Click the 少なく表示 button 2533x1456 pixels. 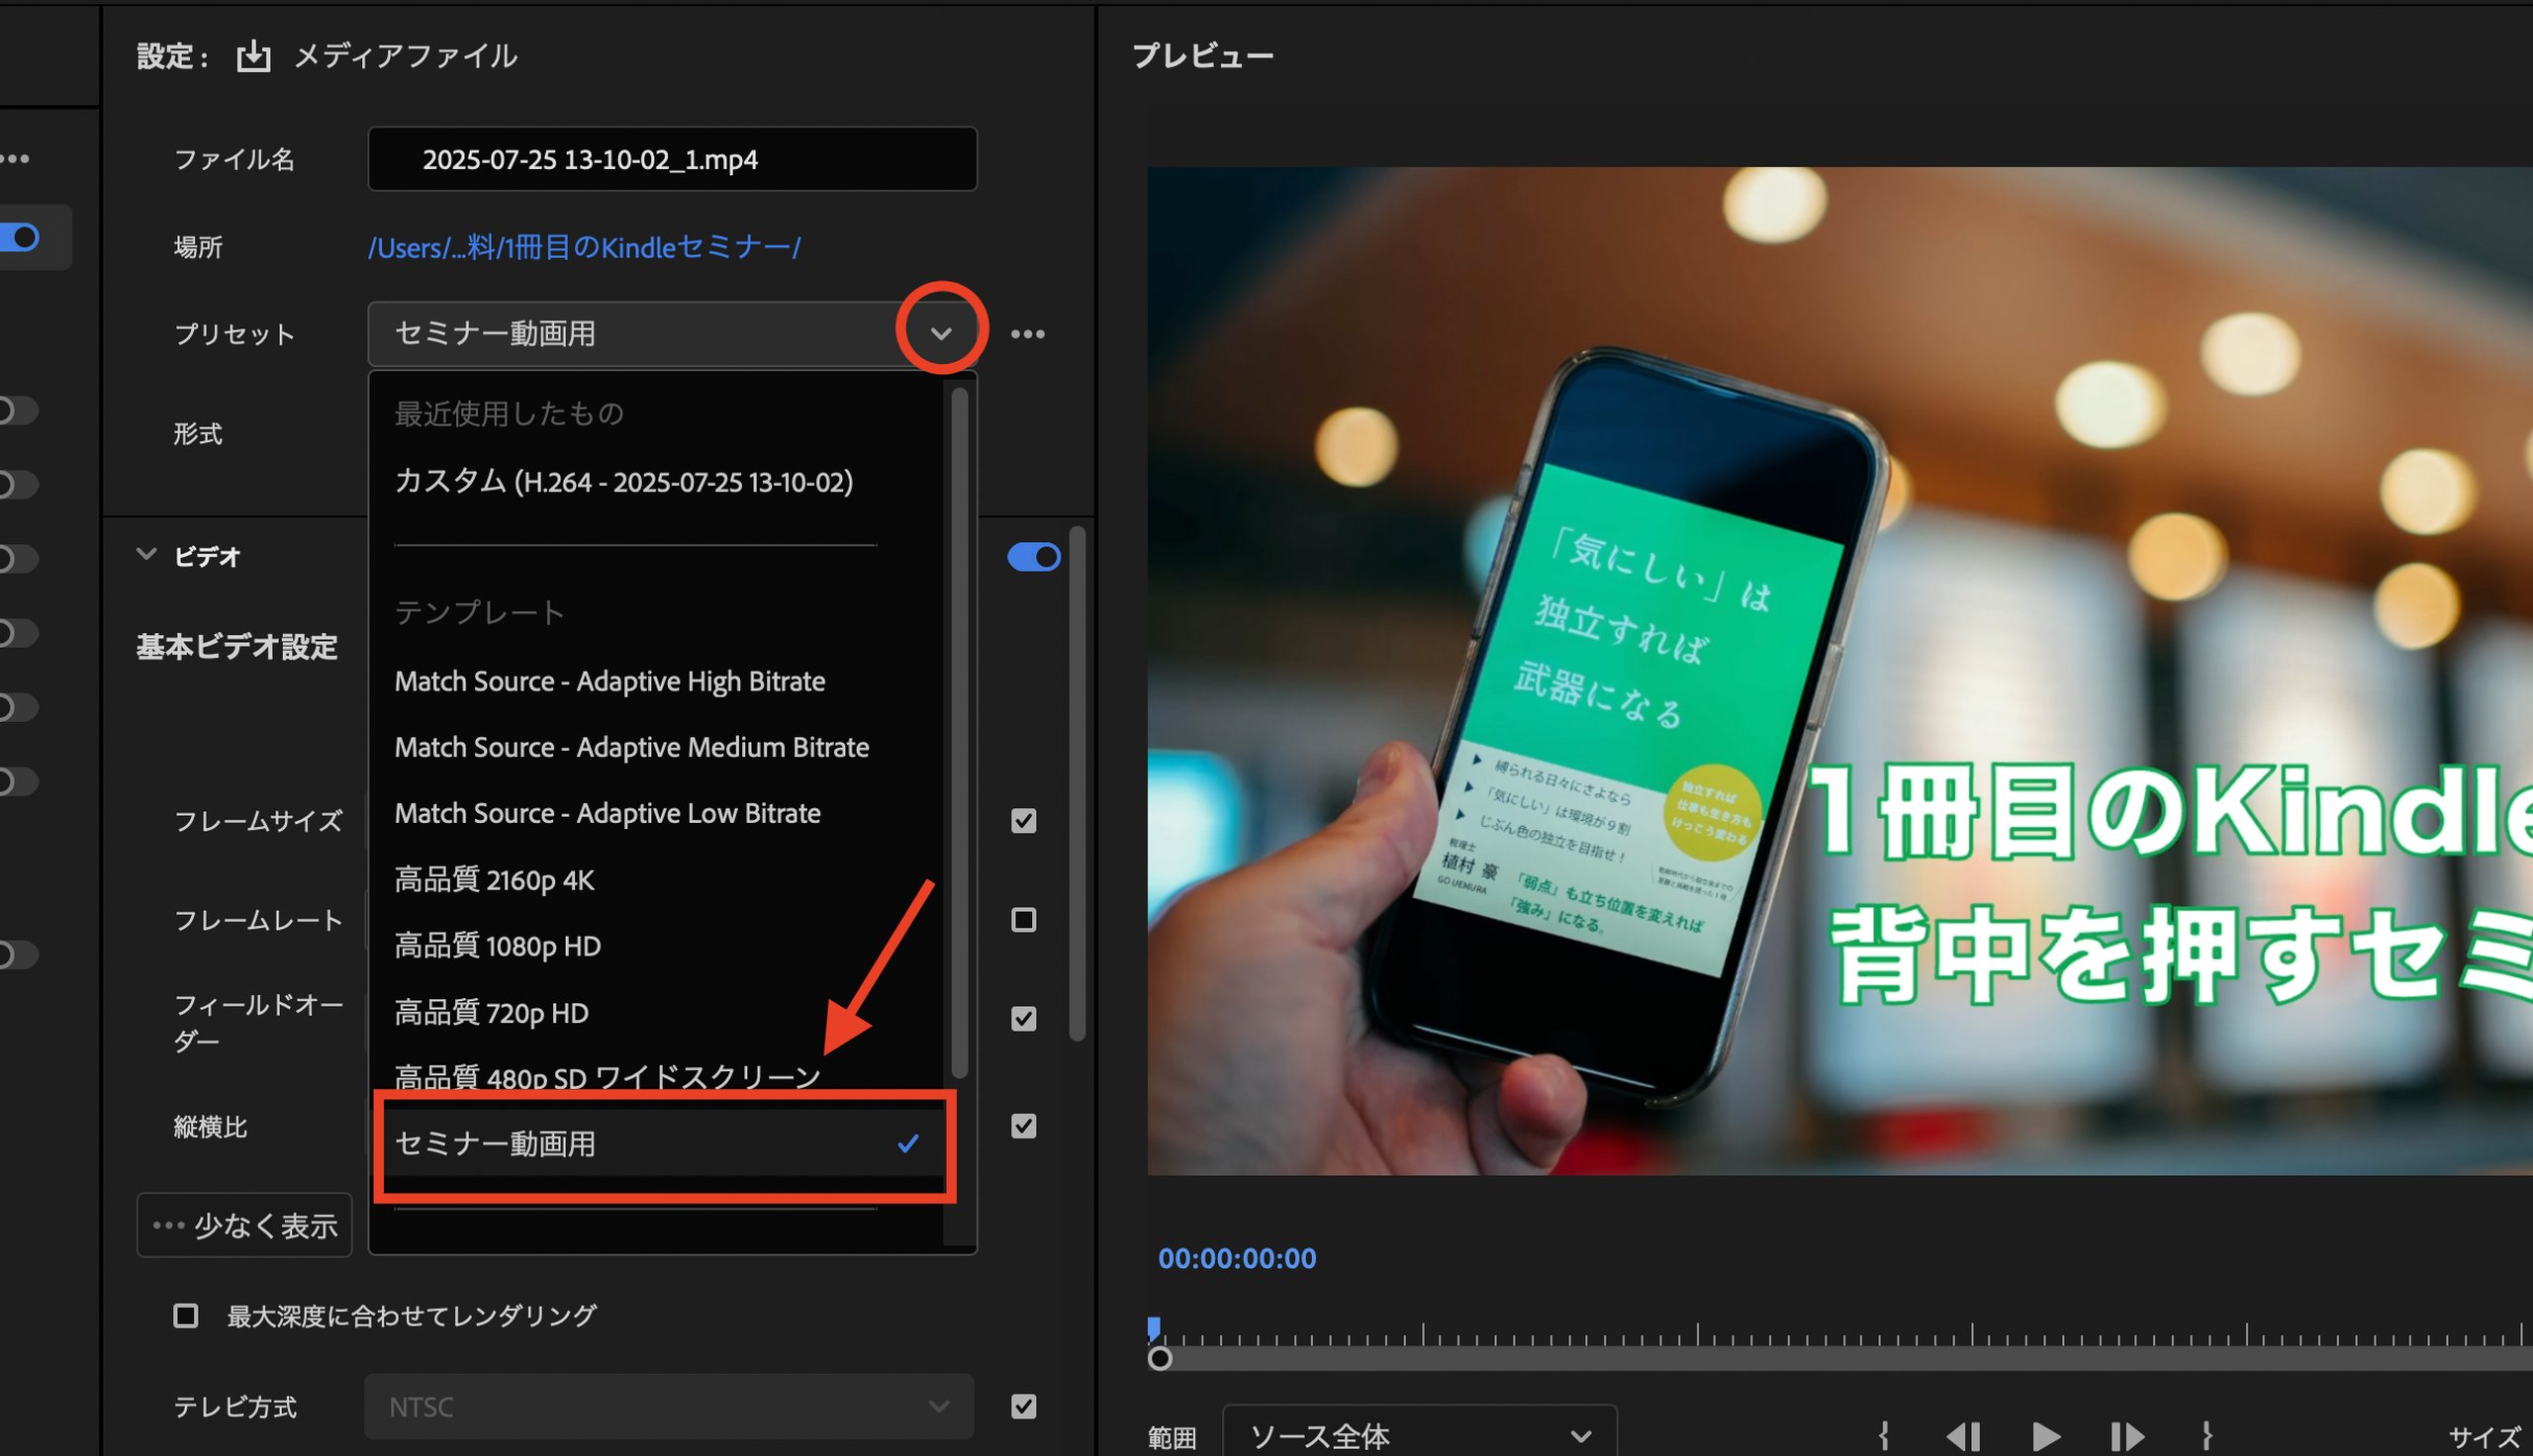245,1226
